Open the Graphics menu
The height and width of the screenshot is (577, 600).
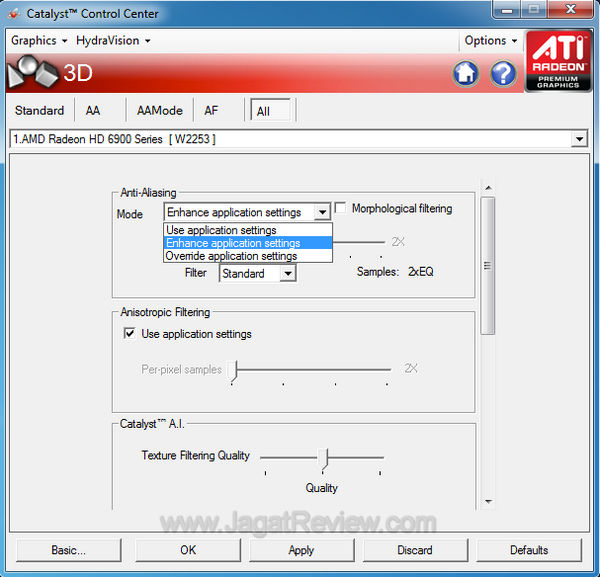click(x=39, y=41)
